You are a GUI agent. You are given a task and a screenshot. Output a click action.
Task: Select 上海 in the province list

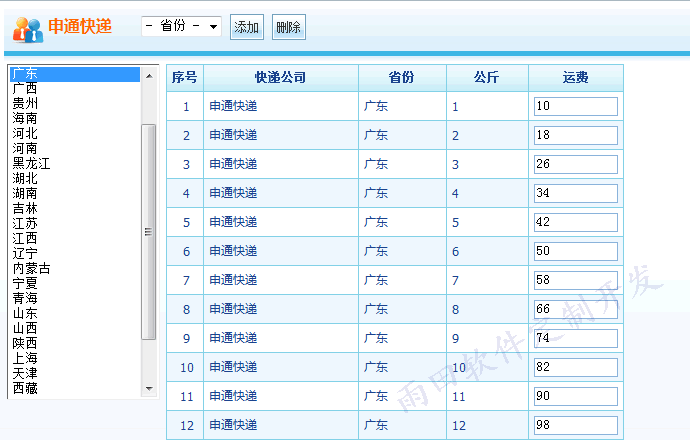click(75, 358)
